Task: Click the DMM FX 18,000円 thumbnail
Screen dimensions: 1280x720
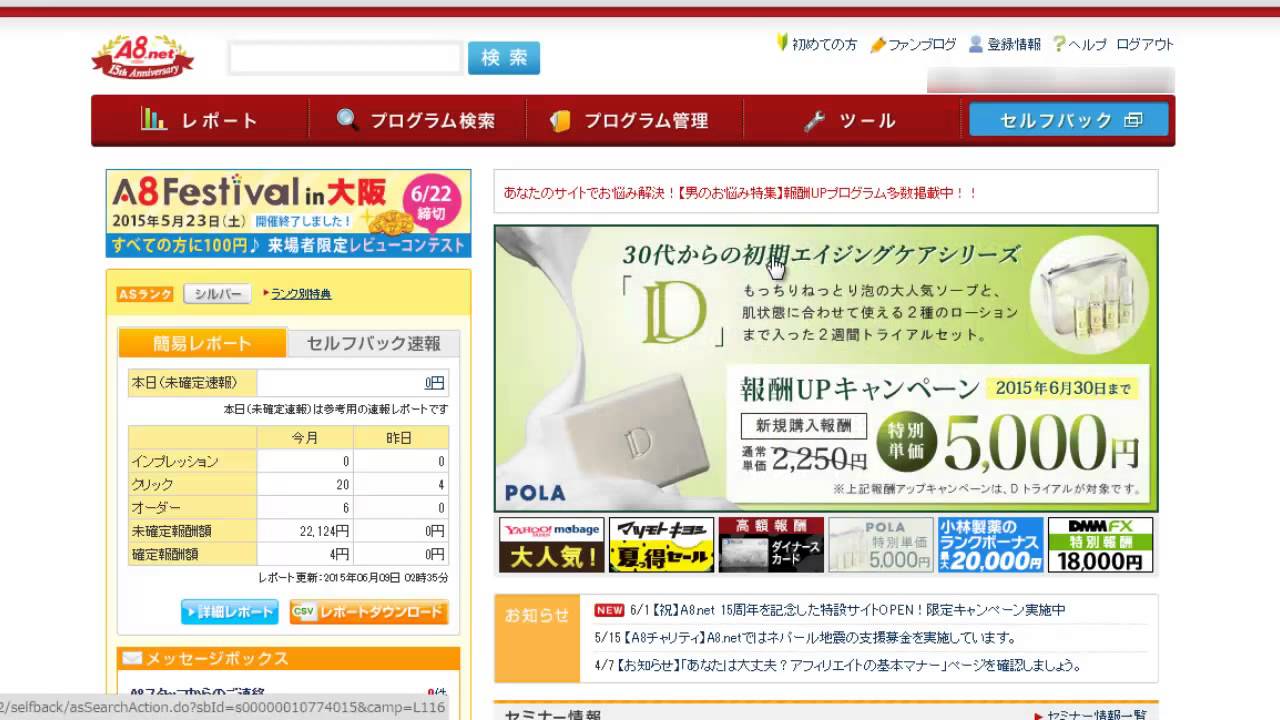Action: pyautogui.click(x=1101, y=545)
